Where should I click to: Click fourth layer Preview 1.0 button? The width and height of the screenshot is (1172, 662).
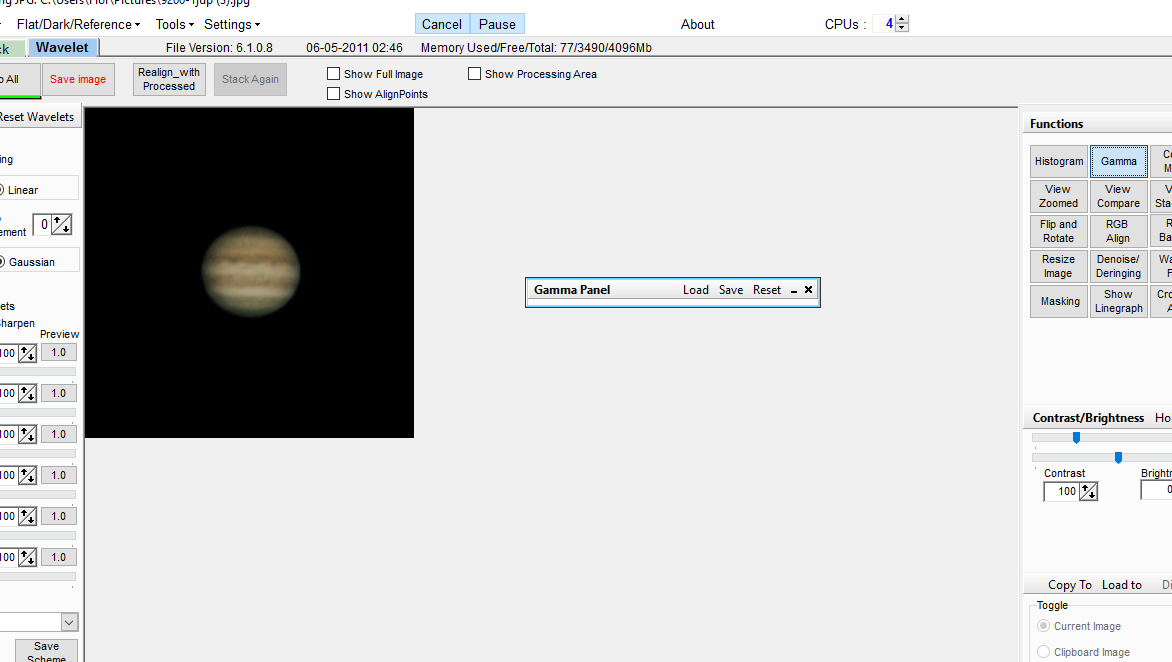click(x=58, y=475)
